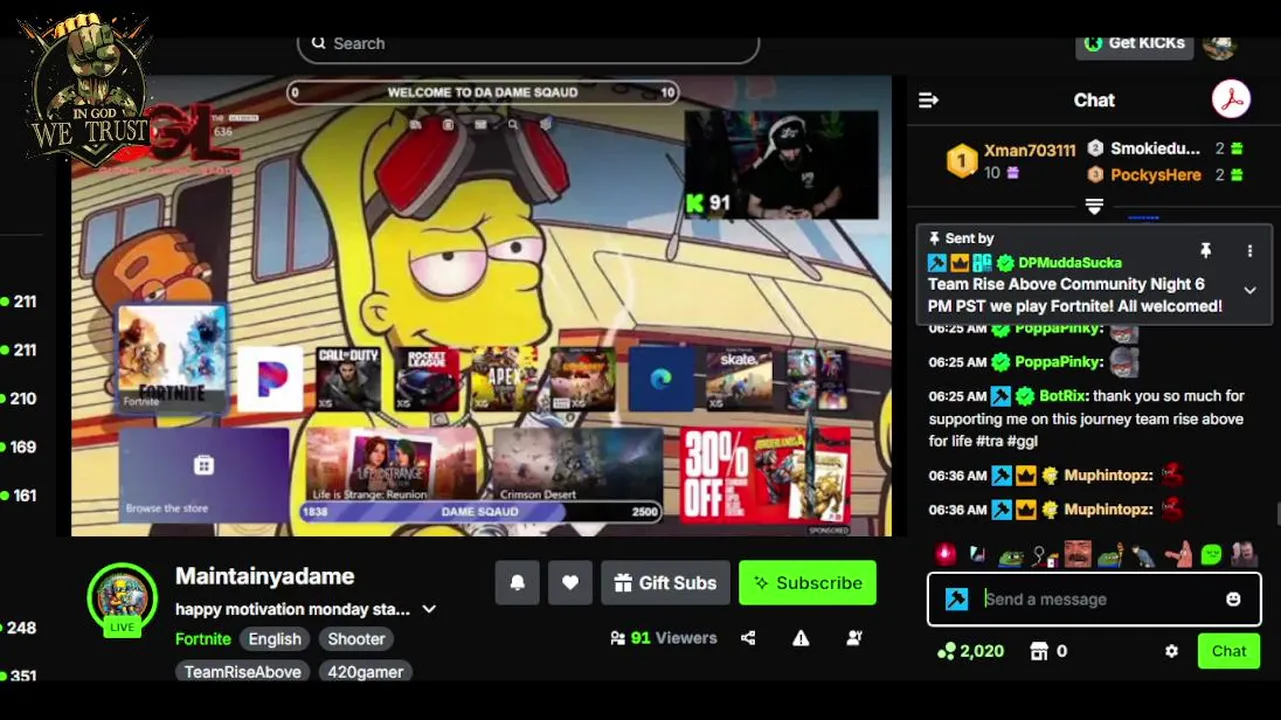Select the skate. tile in stream
Image resolution: width=1281 pixels, height=720 pixels.
point(739,379)
